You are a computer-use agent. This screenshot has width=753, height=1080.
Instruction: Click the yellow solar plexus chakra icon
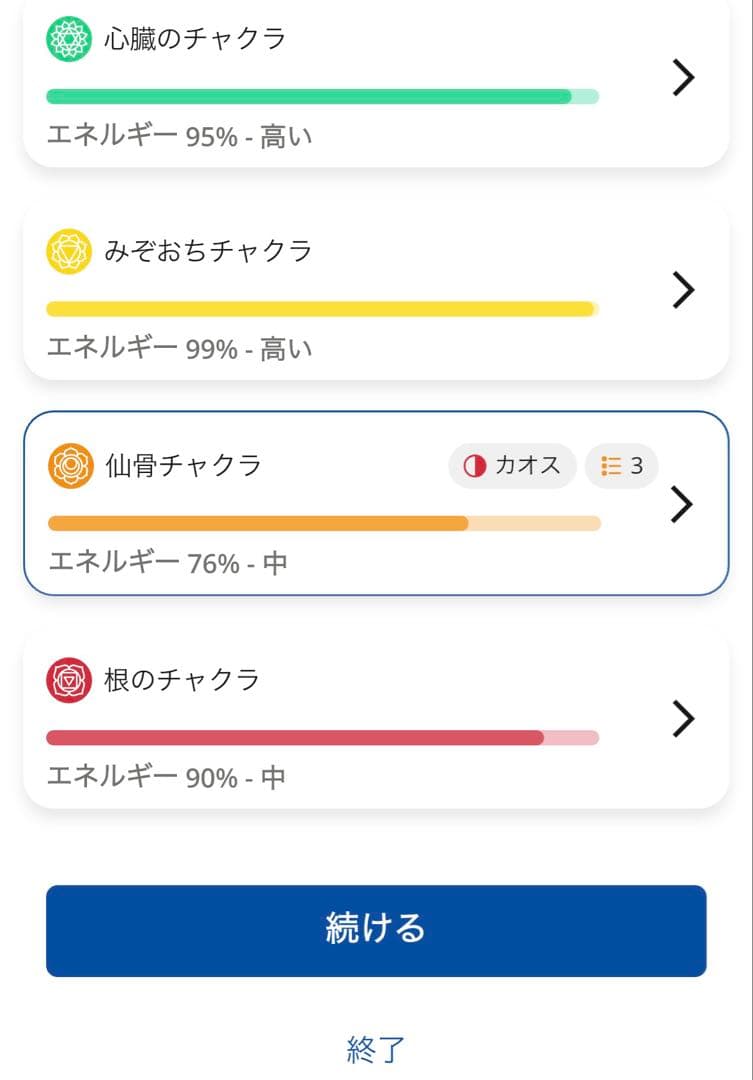[x=69, y=251]
